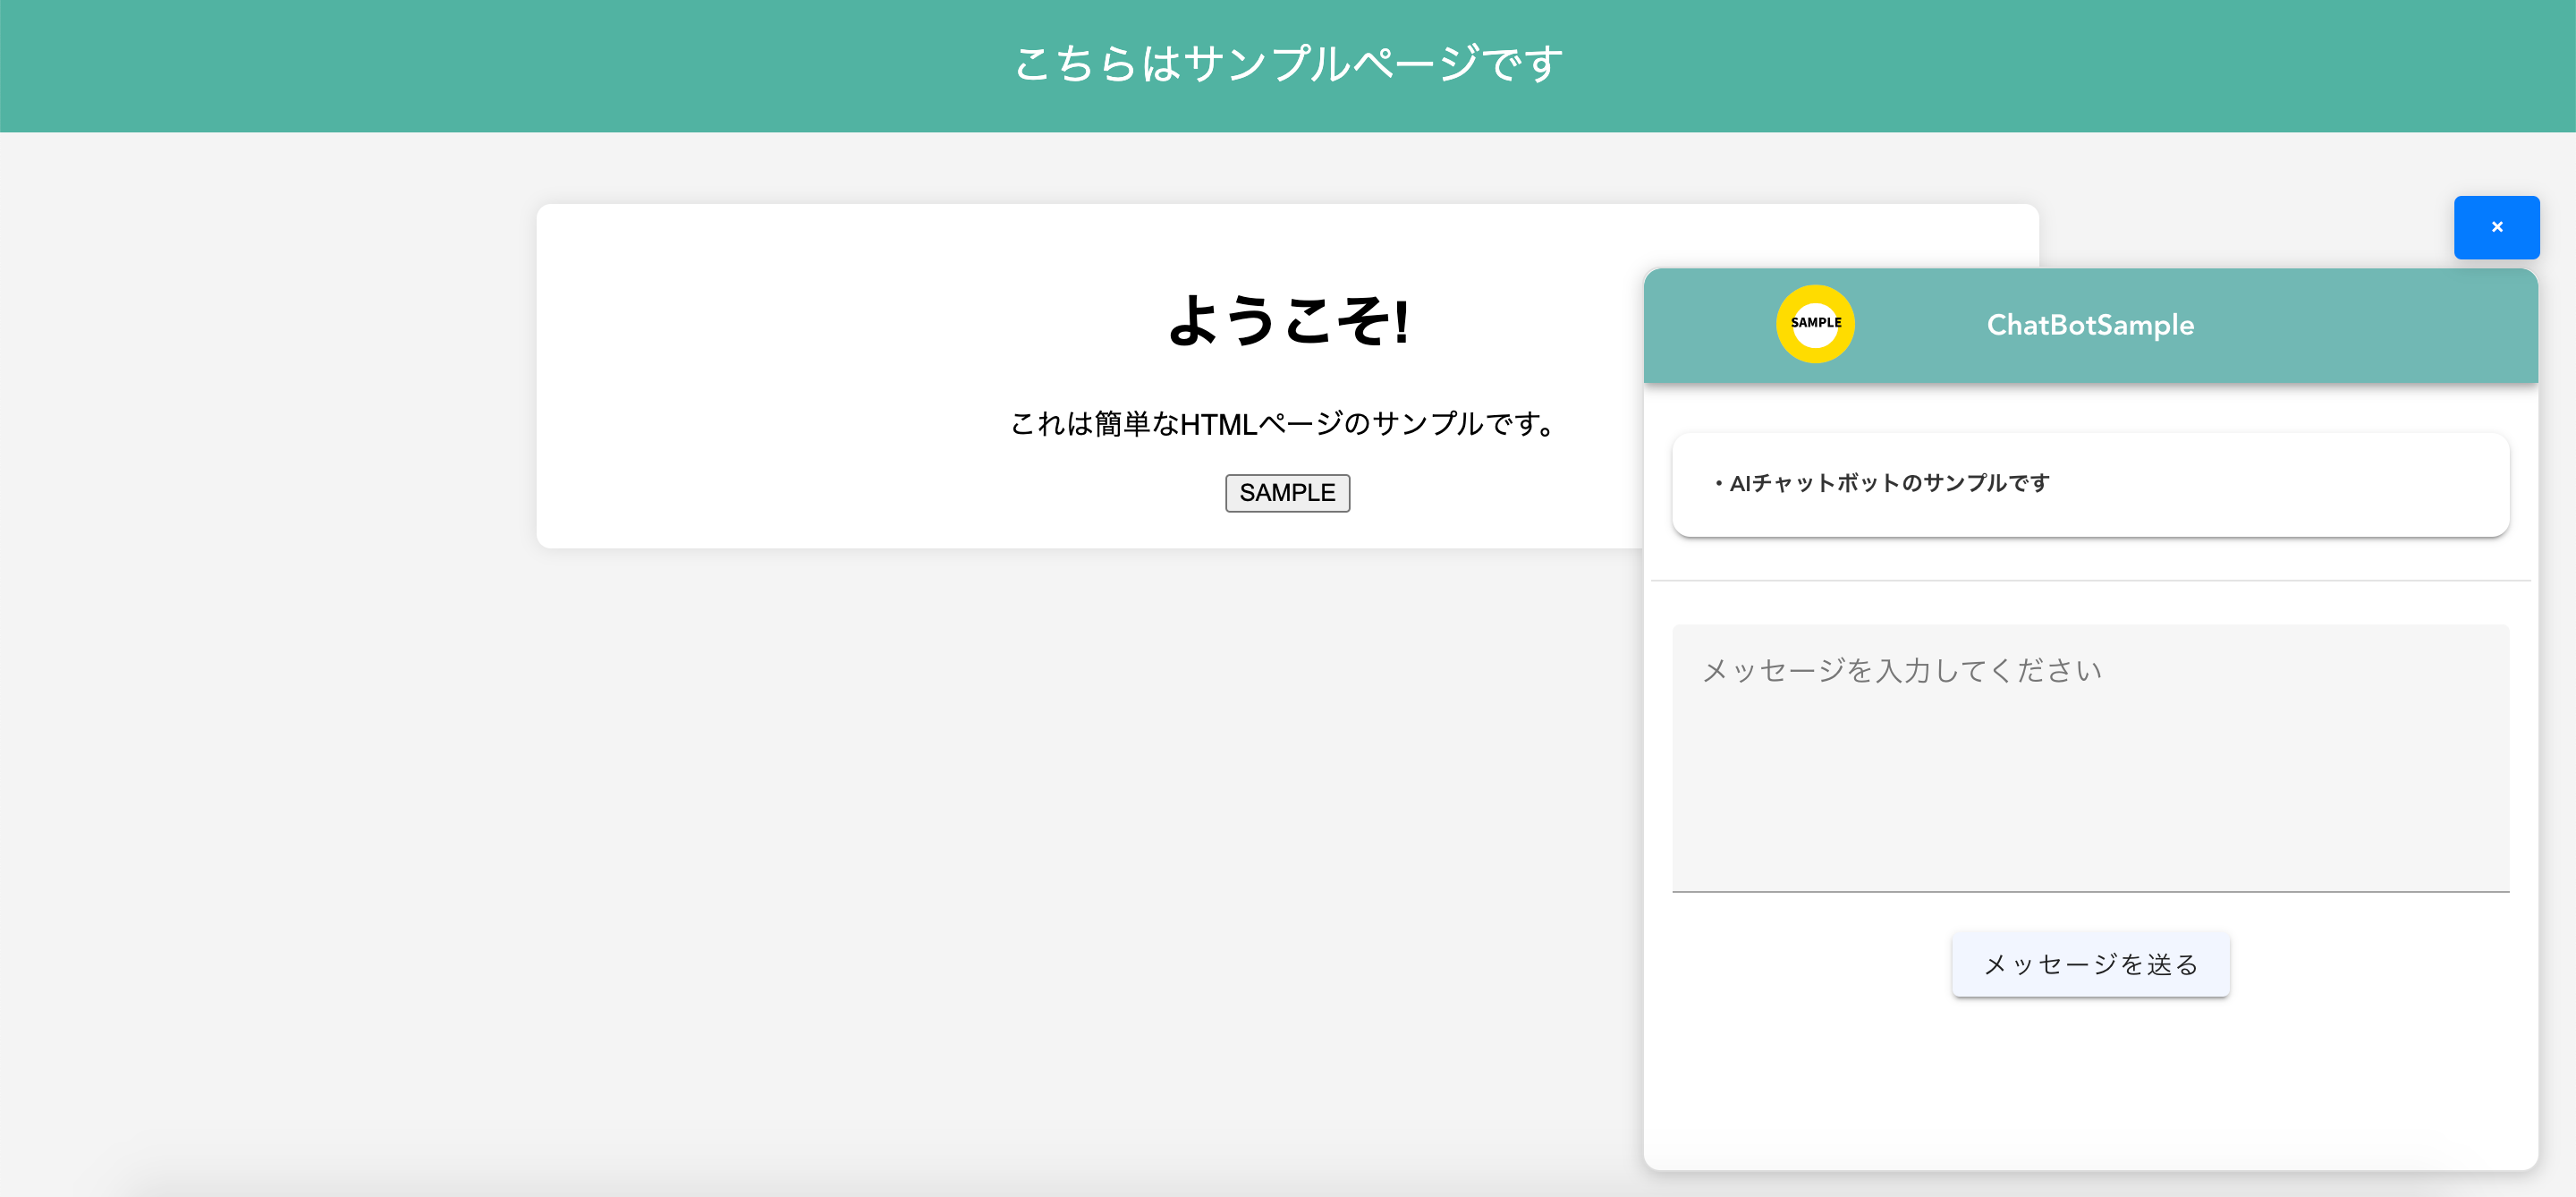Click the SAMPLE button on the welcome card

(x=1287, y=493)
